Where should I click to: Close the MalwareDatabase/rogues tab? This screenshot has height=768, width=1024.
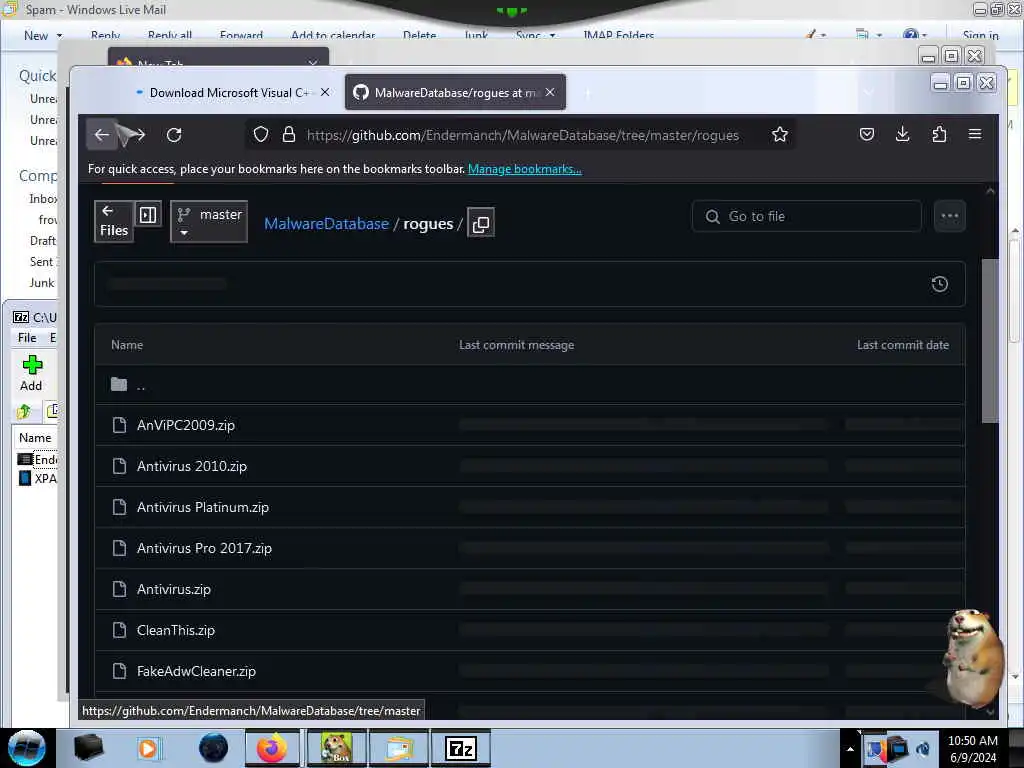550,93
